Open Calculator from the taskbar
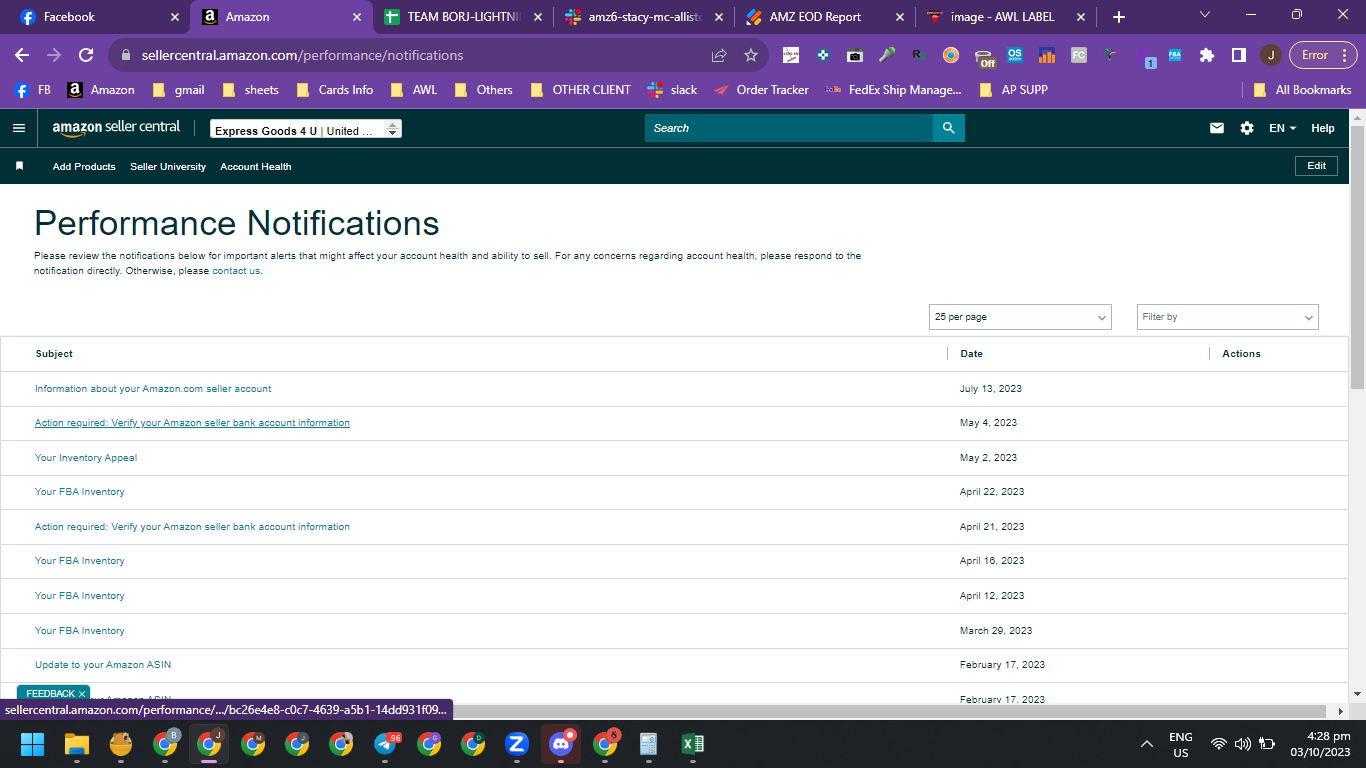The height and width of the screenshot is (768, 1366). pos(648,744)
